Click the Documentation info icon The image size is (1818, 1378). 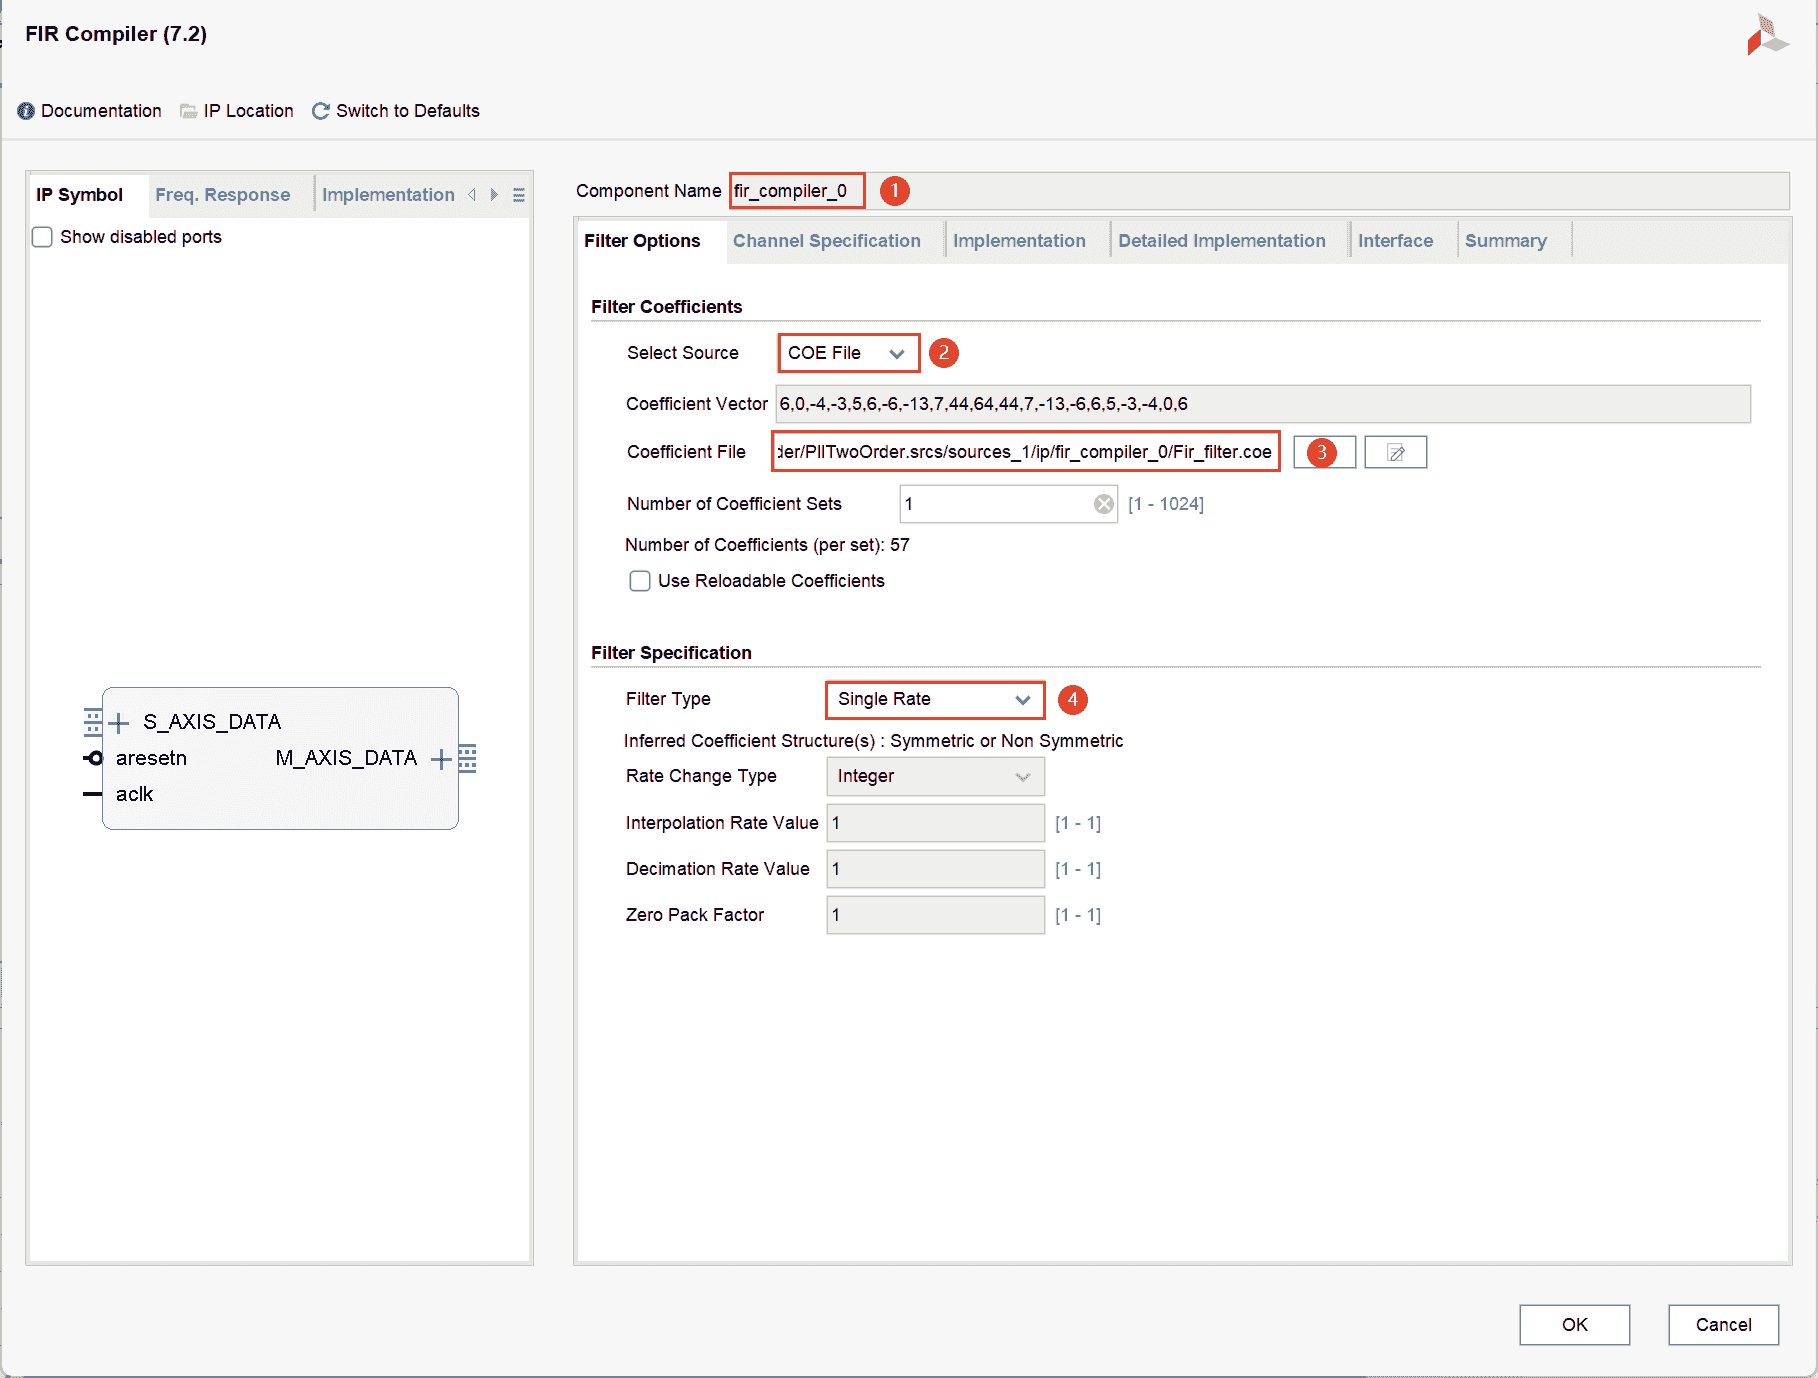pyautogui.click(x=26, y=111)
